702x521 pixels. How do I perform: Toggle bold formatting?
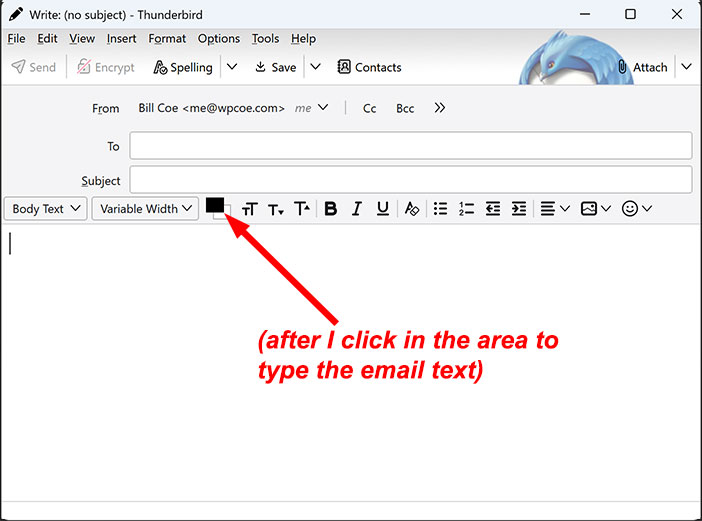tap(331, 209)
